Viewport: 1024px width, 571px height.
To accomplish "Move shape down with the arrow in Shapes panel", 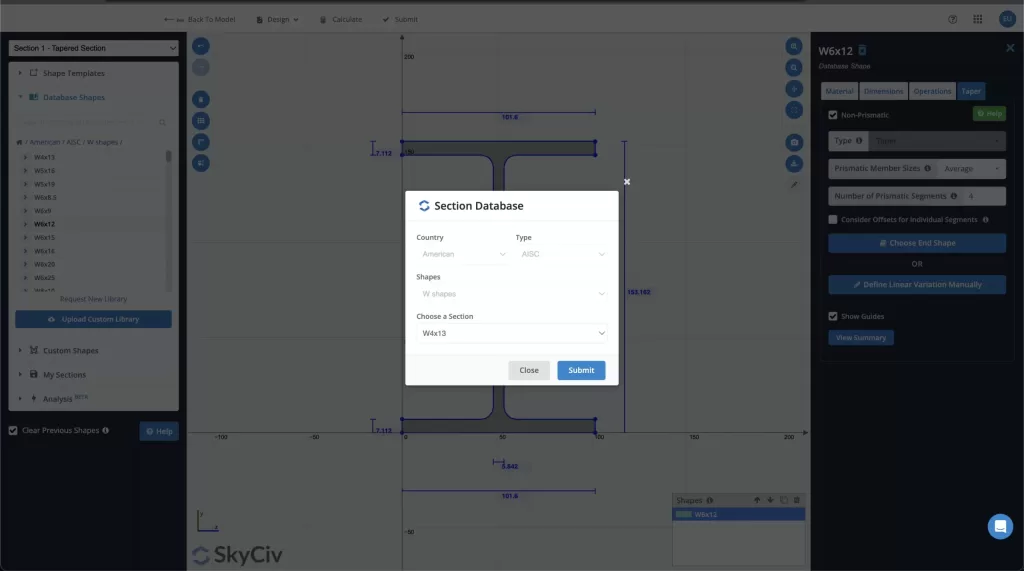I will click(x=771, y=500).
